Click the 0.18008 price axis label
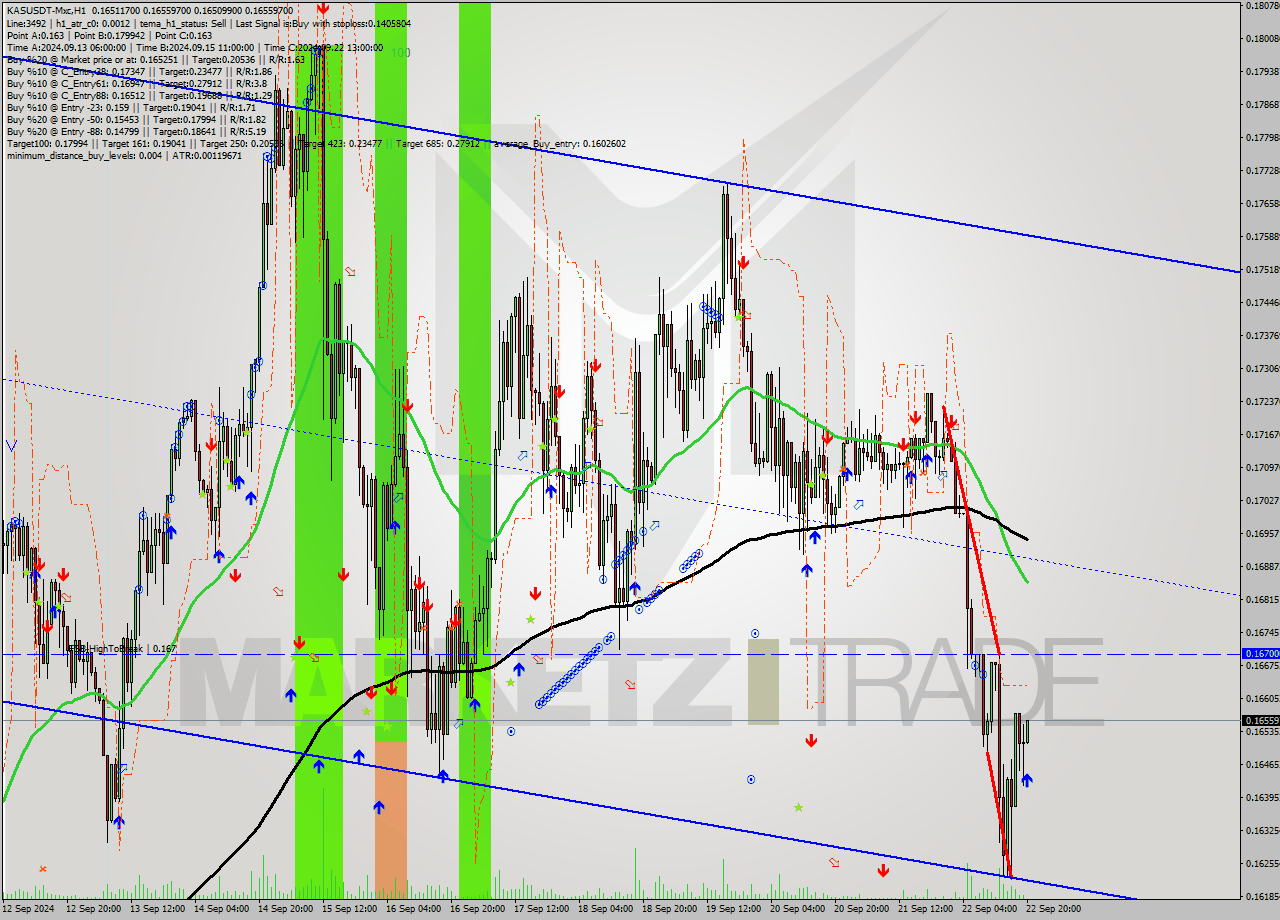This screenshot has width=1280, height=920. pos(1261,39)
